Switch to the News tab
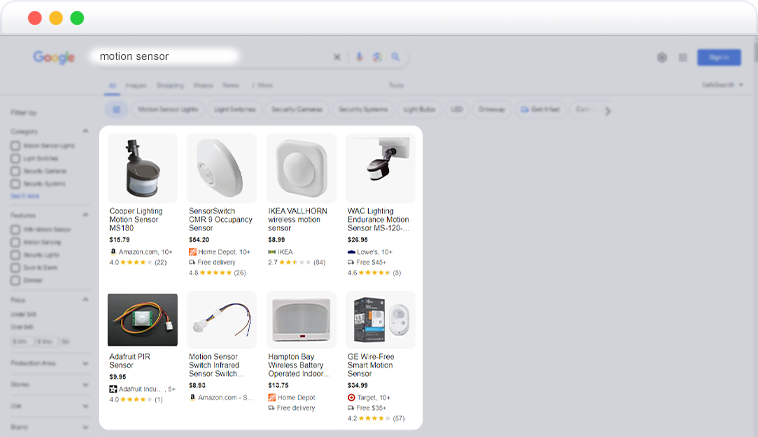This screenshot has width=758, height=437. (x=231, y=85)
